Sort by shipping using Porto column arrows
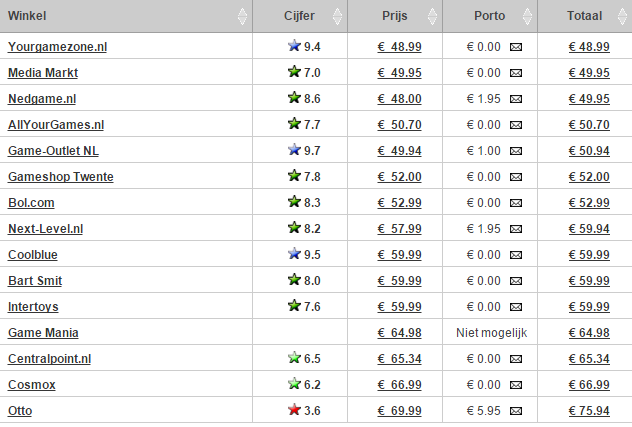632x427 pixels. tap(527, 16)
